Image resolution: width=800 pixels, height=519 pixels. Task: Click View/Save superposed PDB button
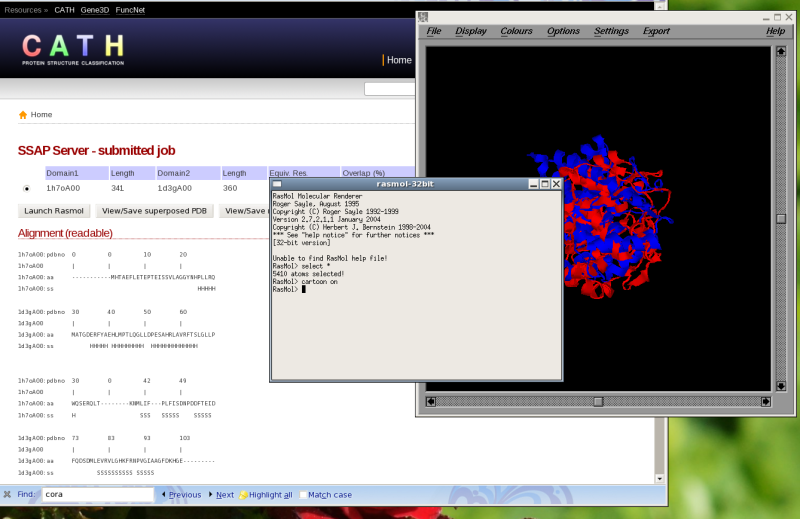(x=154, y=211)
